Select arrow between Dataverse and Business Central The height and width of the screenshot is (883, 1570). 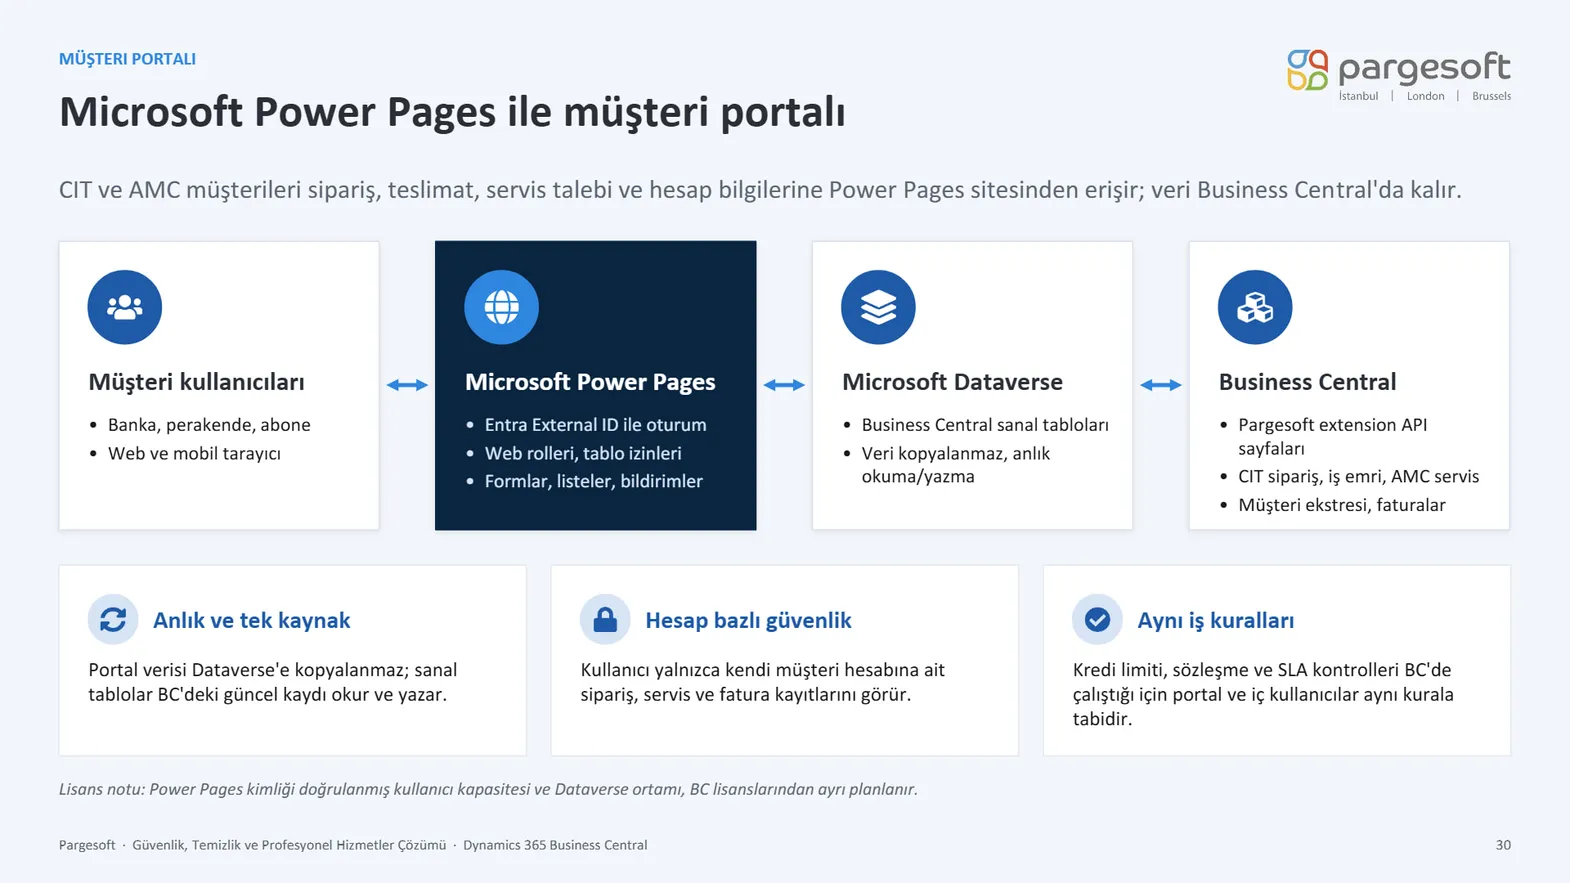tap(1161, 385)
